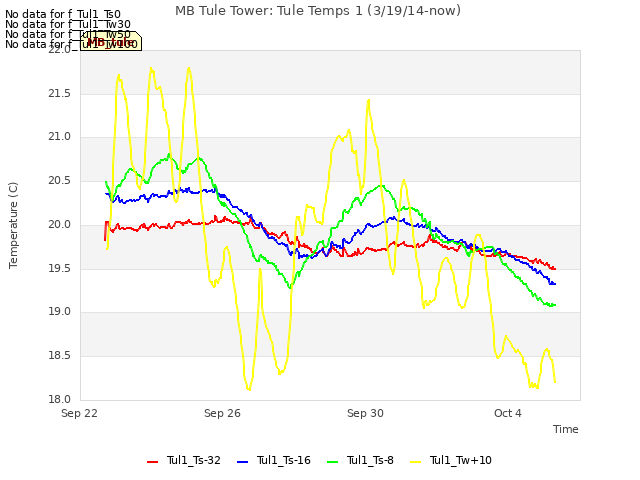
Task: Click the chart title MB Tule Tower
Action: pyautogui.click(x=318, y=11)
